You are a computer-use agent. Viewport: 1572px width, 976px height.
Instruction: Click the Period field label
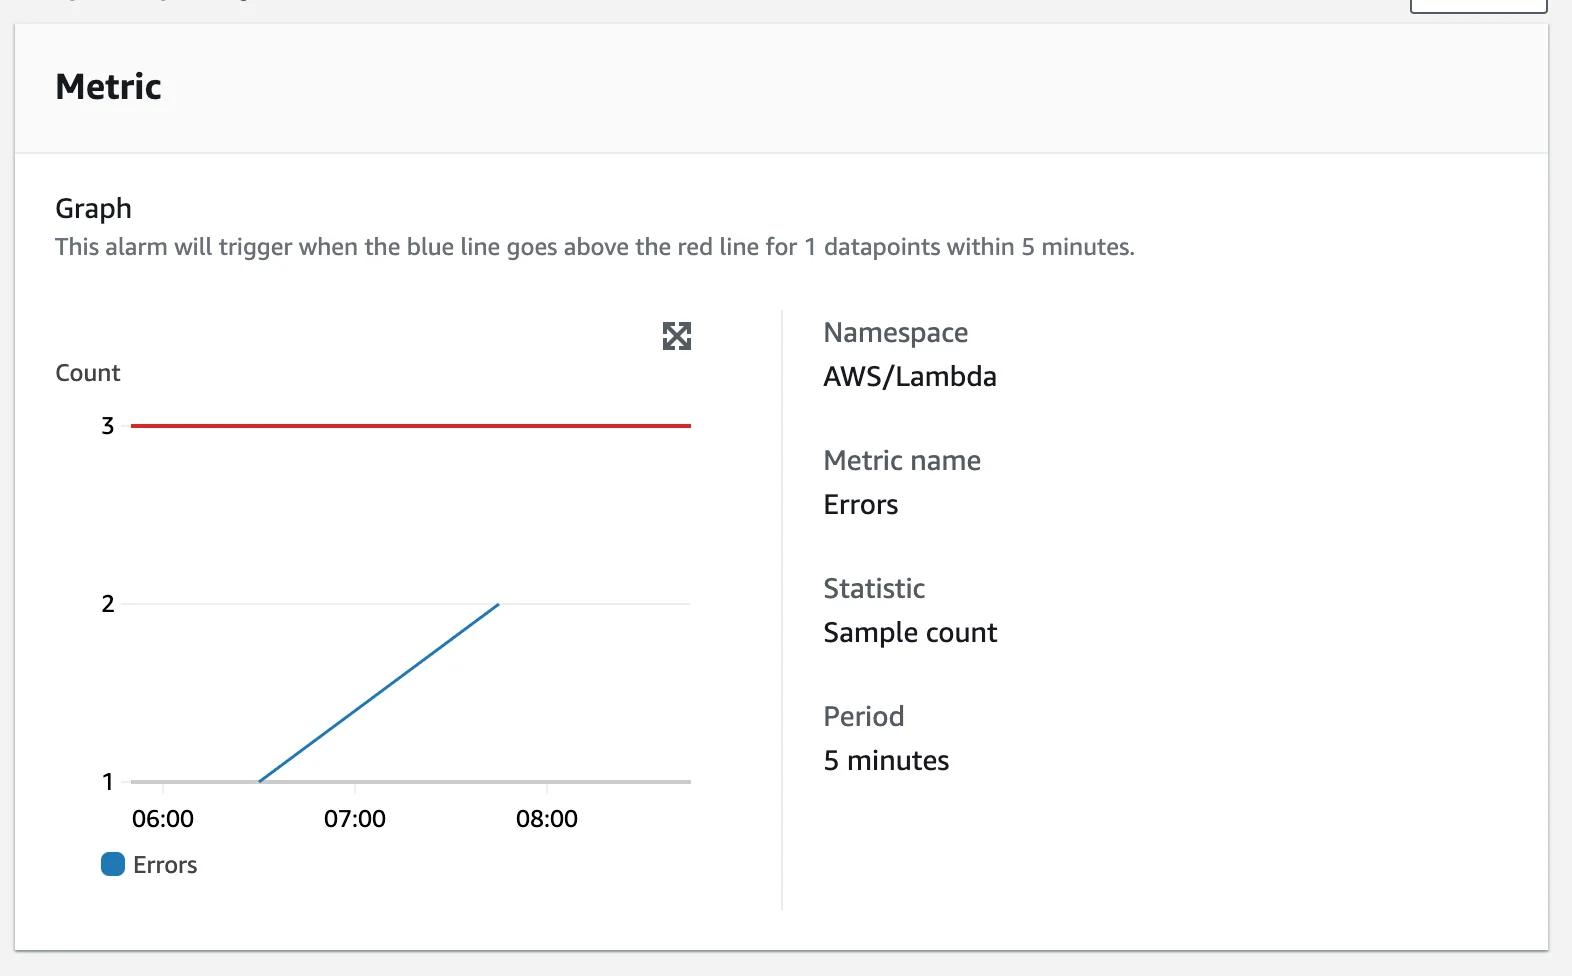(864, 717)
